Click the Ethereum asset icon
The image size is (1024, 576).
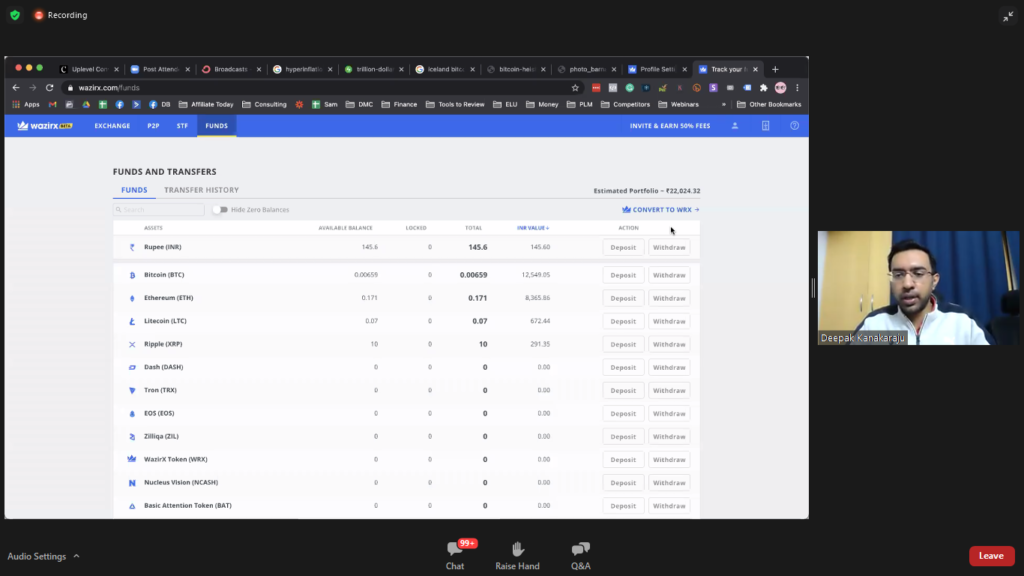[x=132, y=298]
